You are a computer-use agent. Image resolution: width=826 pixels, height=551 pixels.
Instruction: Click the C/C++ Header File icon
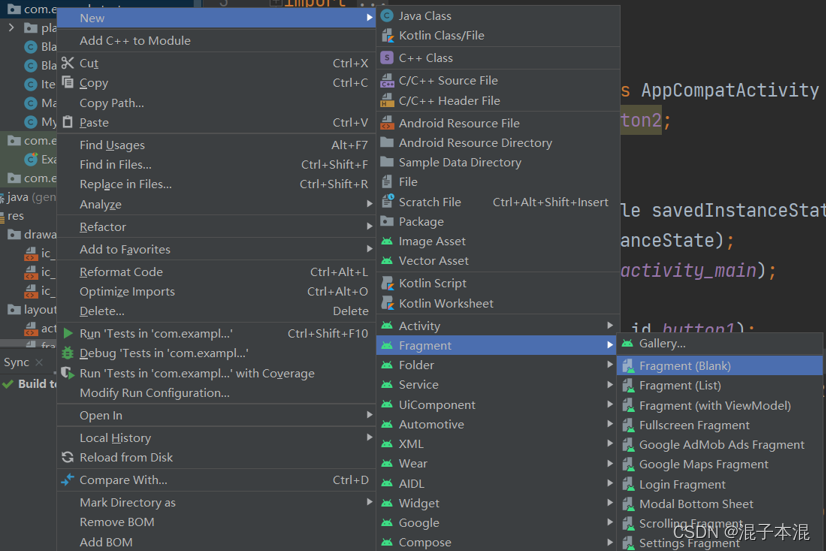(x=387, y=100)
